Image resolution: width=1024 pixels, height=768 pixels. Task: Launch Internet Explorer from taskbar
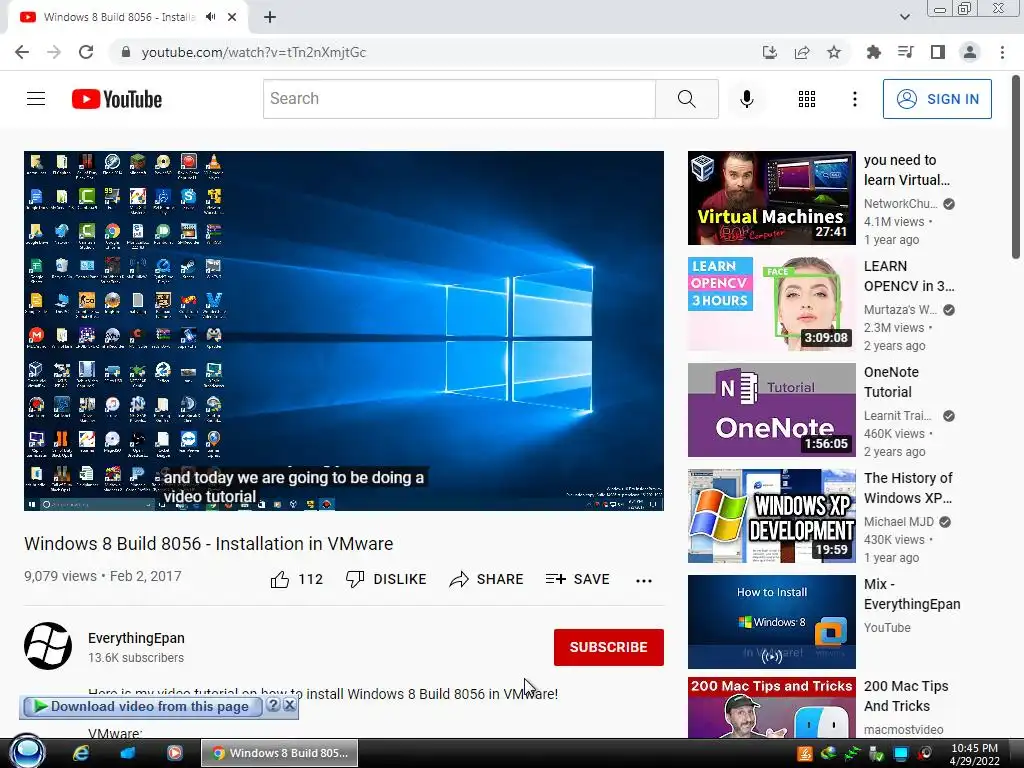point(81,753)
